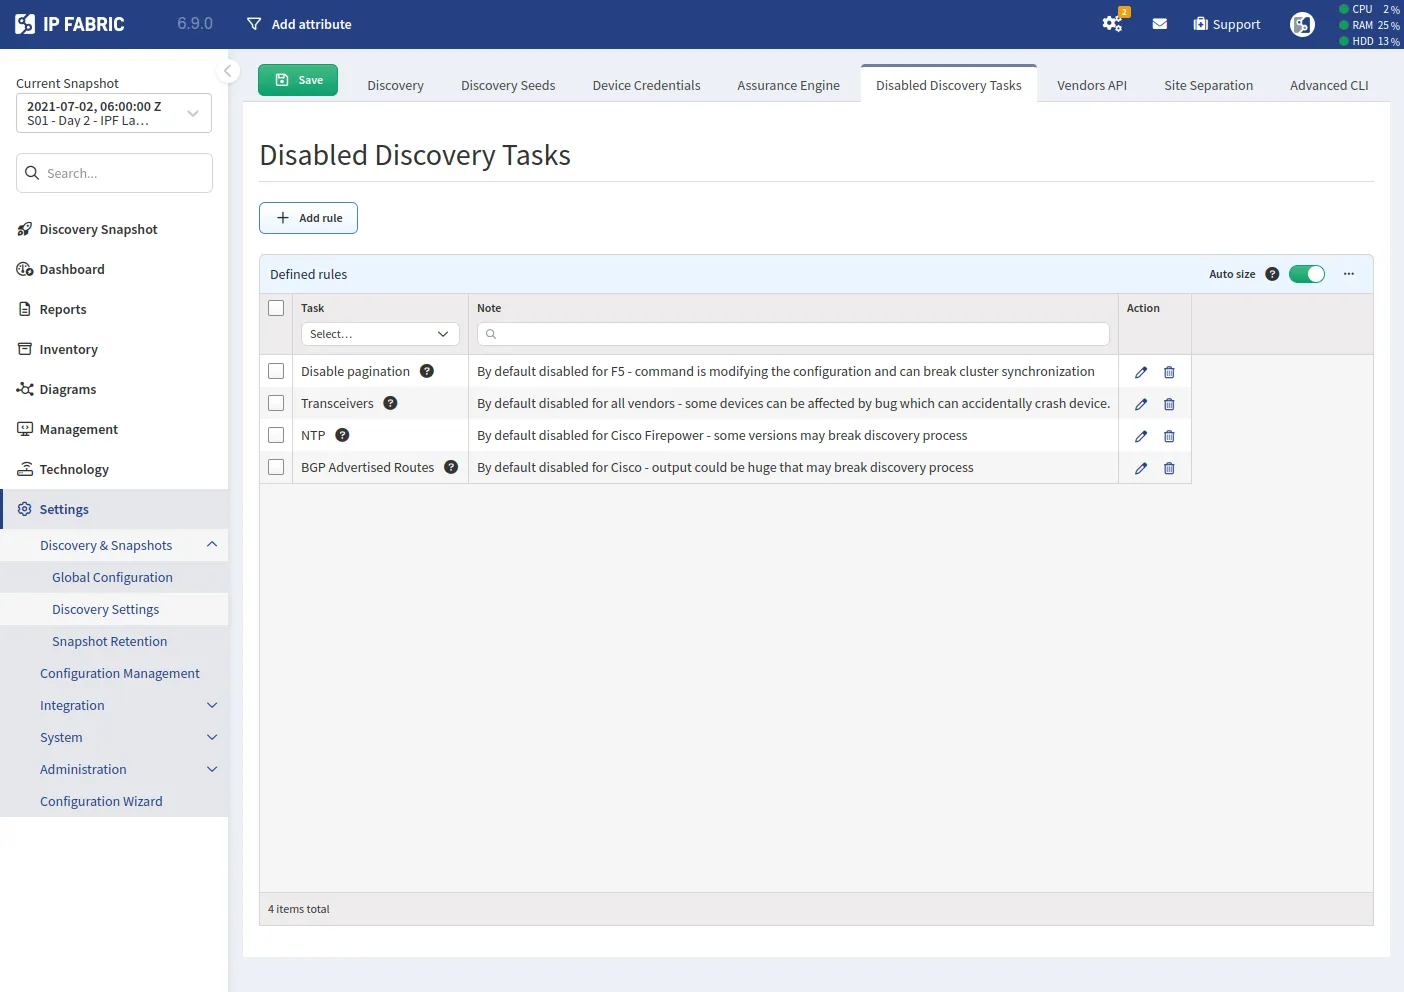Open the Site Separation tab
The width and height of the screenshot is (1404, 992).
[1208, 85]
